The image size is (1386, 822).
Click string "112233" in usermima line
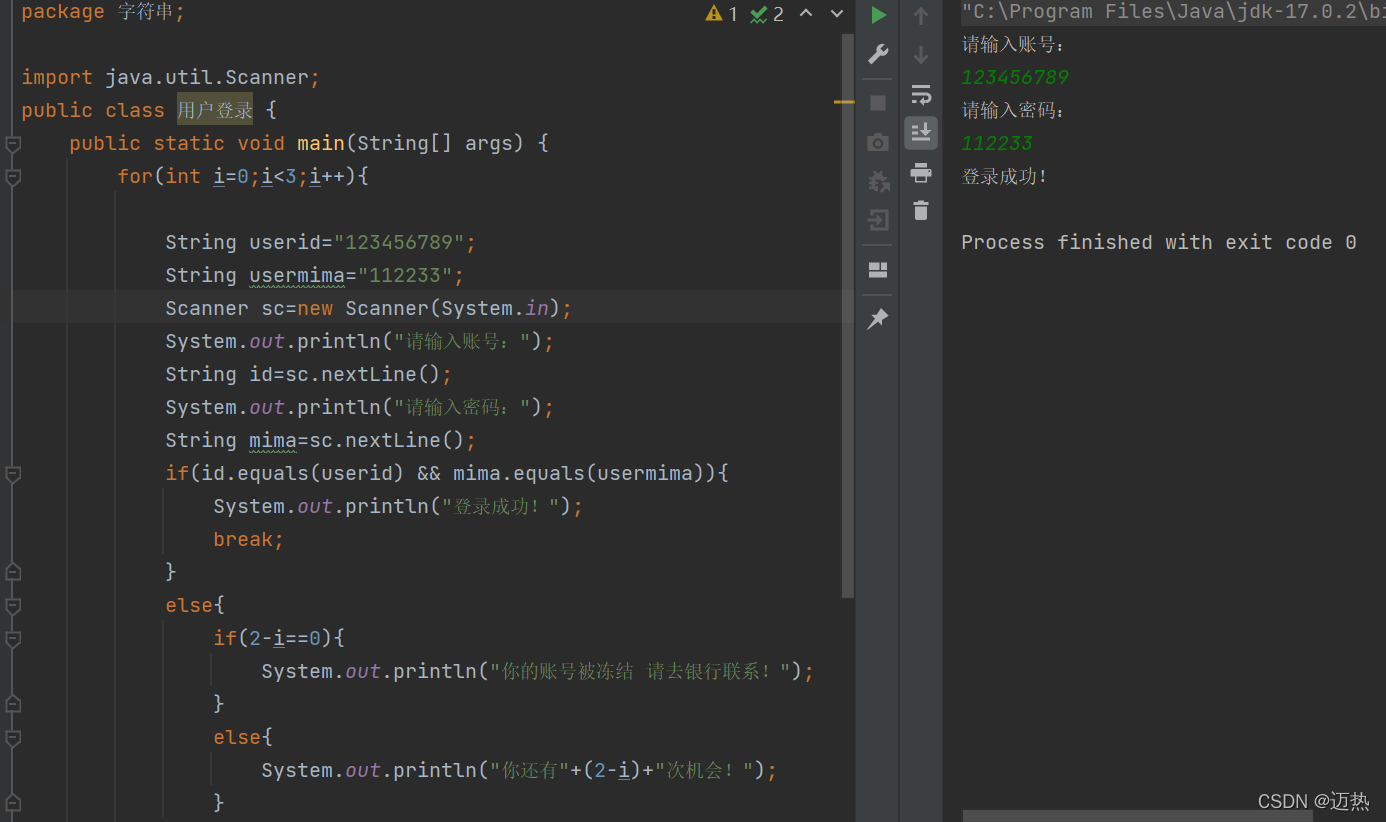click(x=405, y=275)
